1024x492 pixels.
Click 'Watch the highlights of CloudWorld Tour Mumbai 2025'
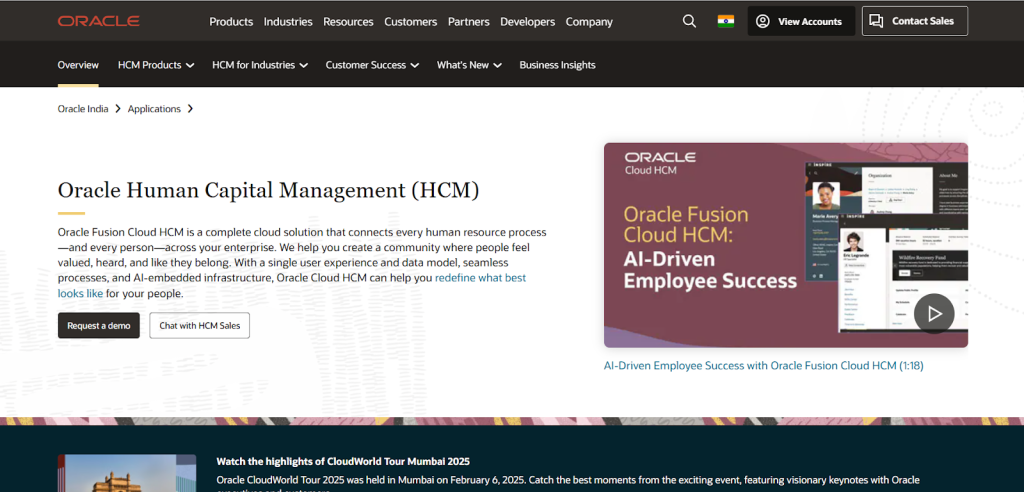click(343, 461)
